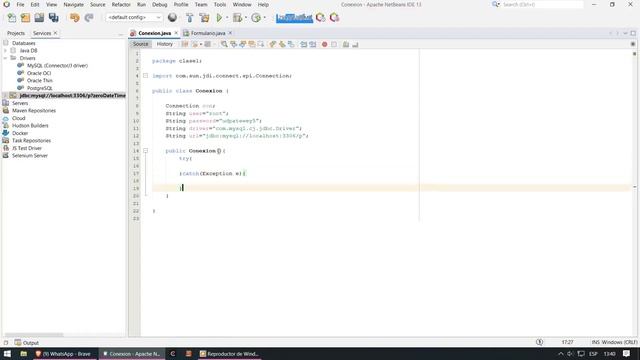The height and width of the screenshot is (360, 640).
Task: Click the first garbage collection icon after memory bar
Action: point(321,18)
